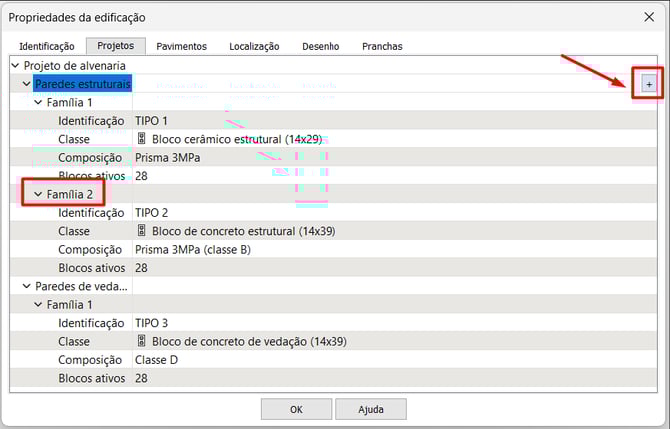This screenshot has height=429, width=670.
Task: Collapse the Projeto de alvenaria node
Action: (15, 65)
